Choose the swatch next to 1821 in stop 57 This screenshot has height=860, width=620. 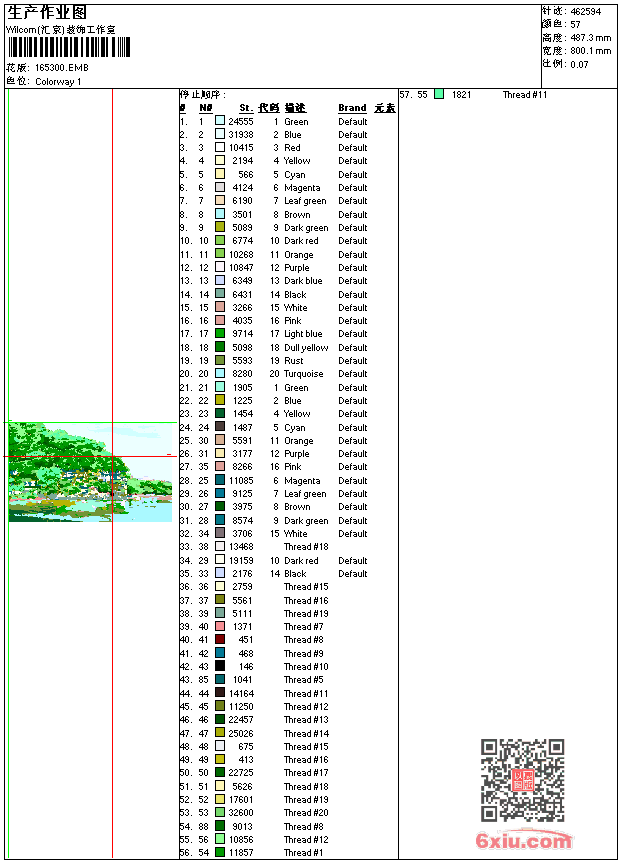pyautogui.click(x=439, y=94)
